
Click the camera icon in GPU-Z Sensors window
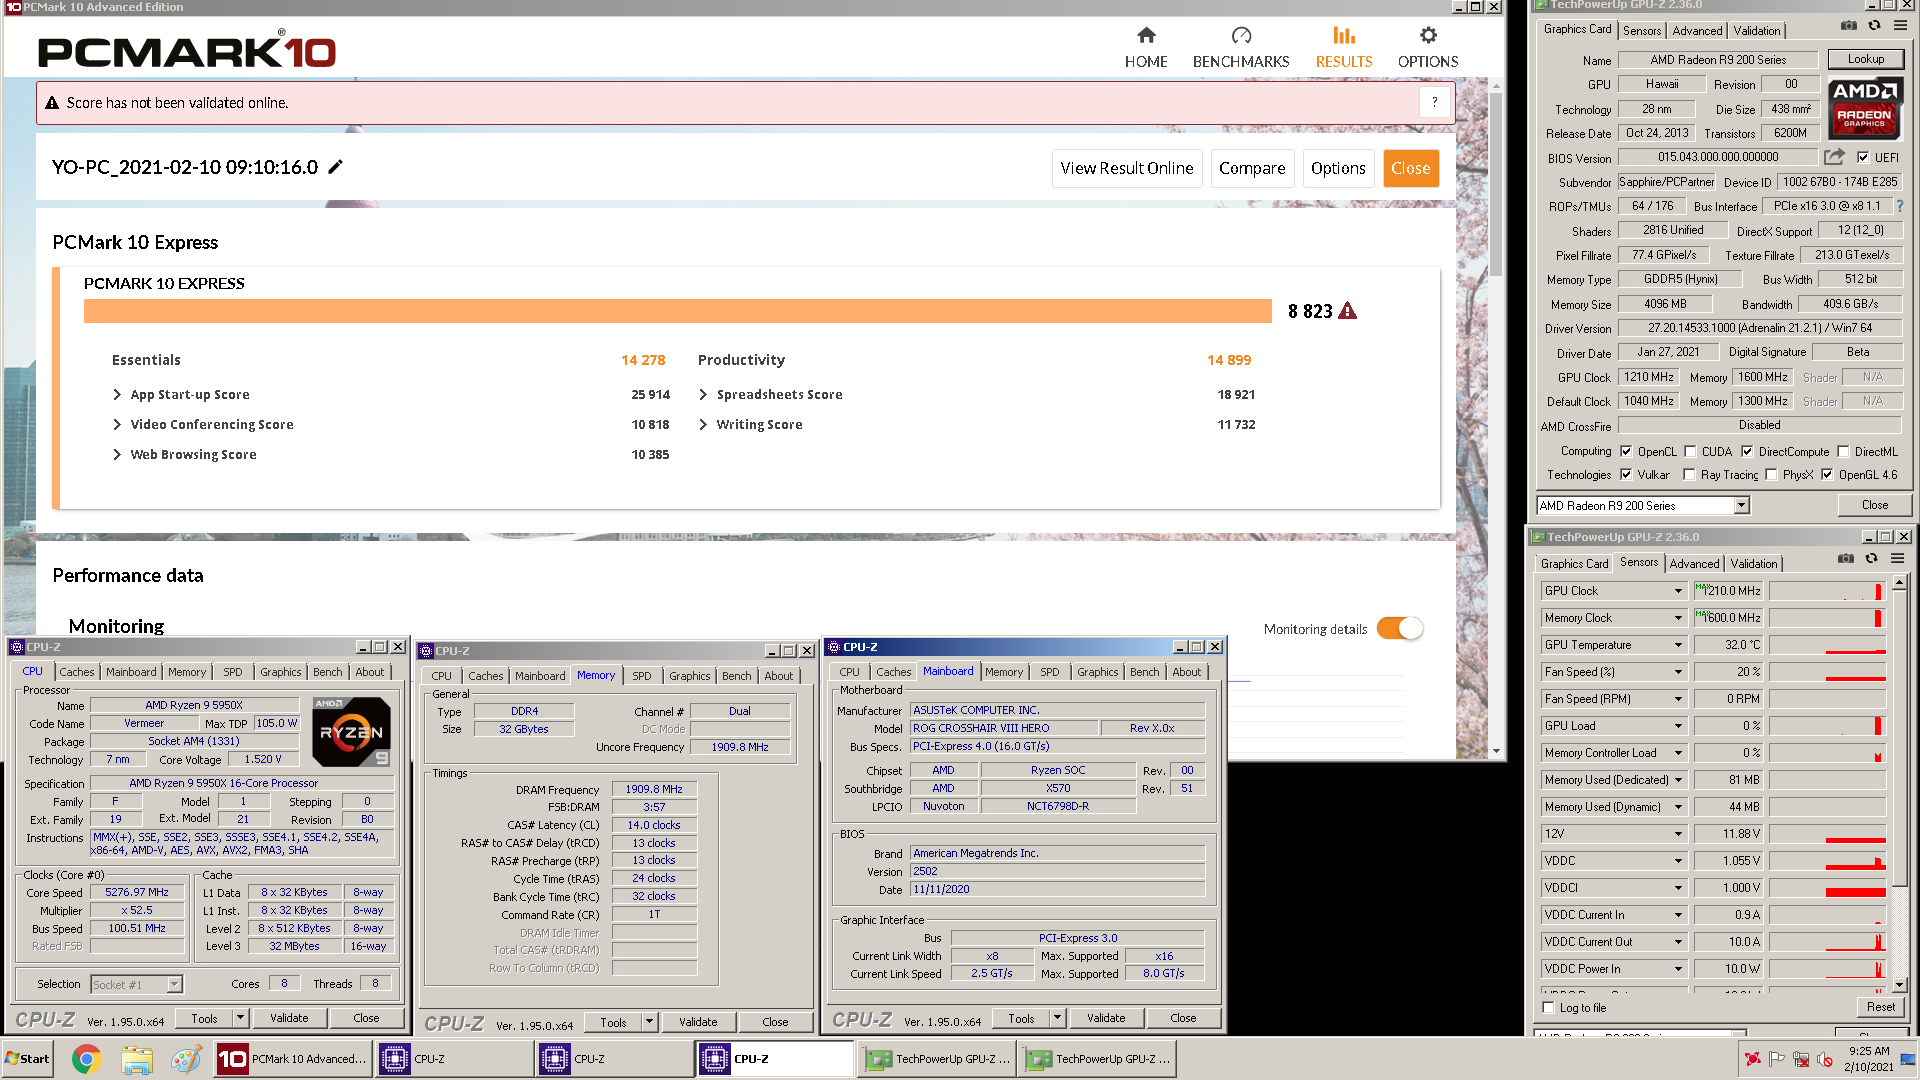(1846, 559)
